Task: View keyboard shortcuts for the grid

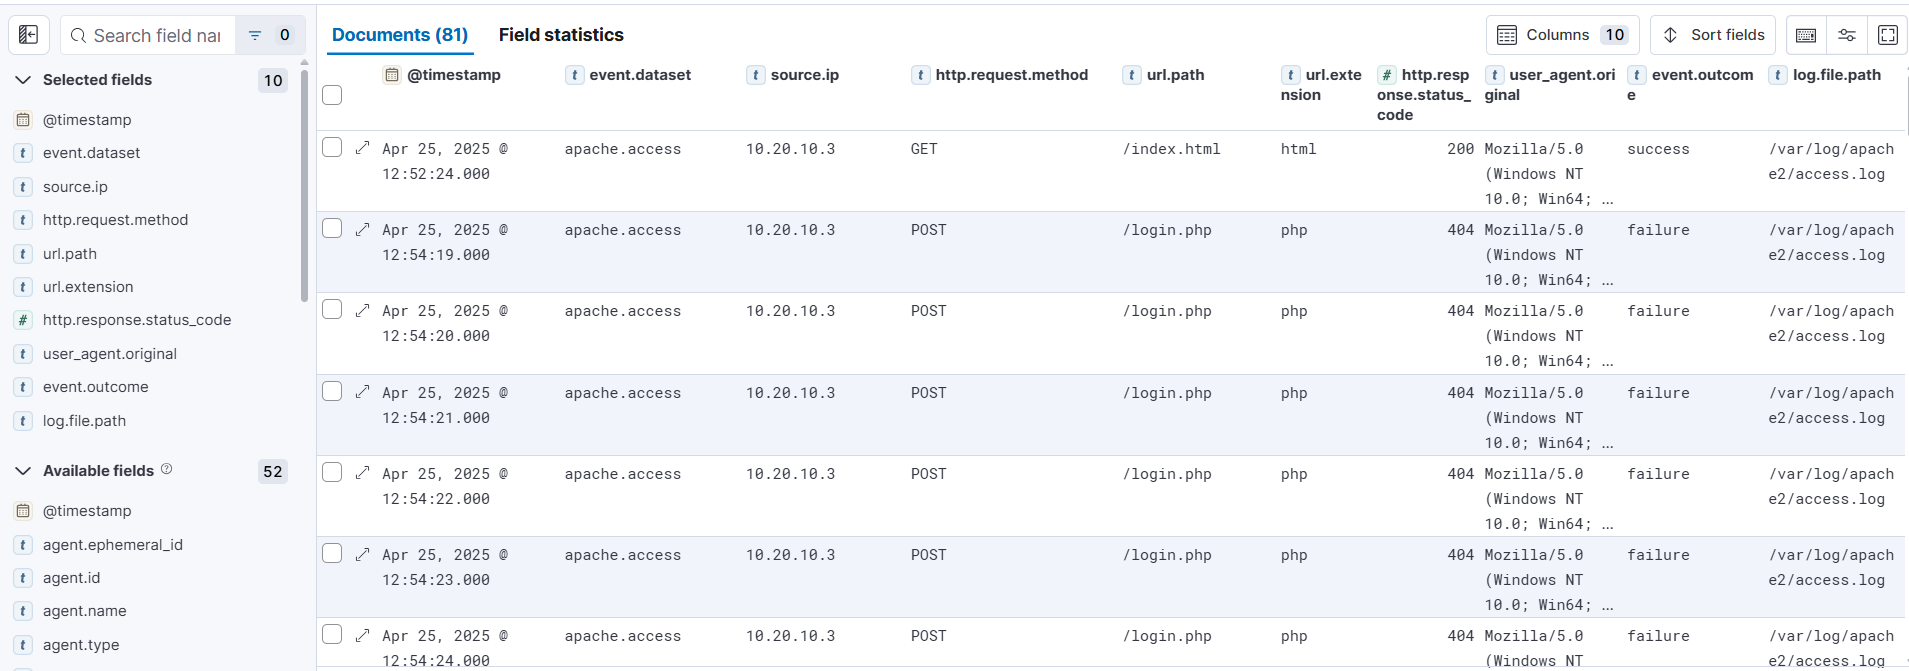Action: [1806, 34]
